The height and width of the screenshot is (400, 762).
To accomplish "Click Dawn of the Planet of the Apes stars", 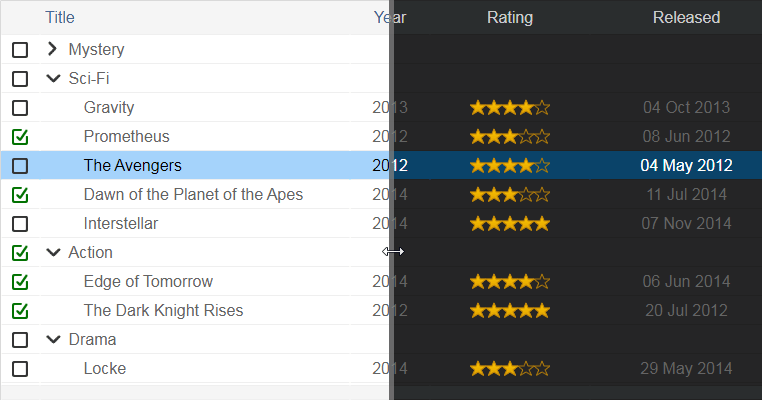I will 510,194.
